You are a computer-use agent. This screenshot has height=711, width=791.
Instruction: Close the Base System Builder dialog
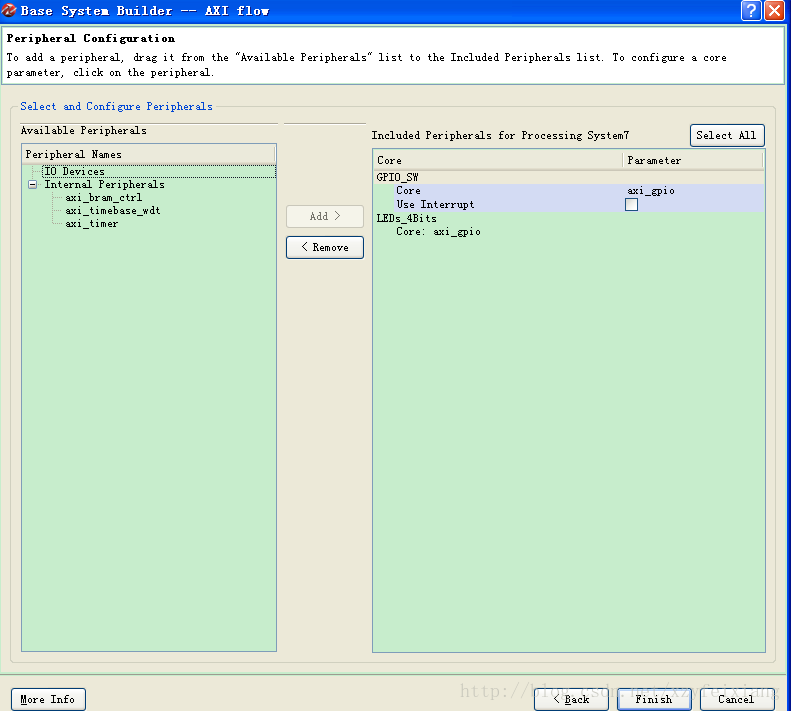click(x=774, y=11)
